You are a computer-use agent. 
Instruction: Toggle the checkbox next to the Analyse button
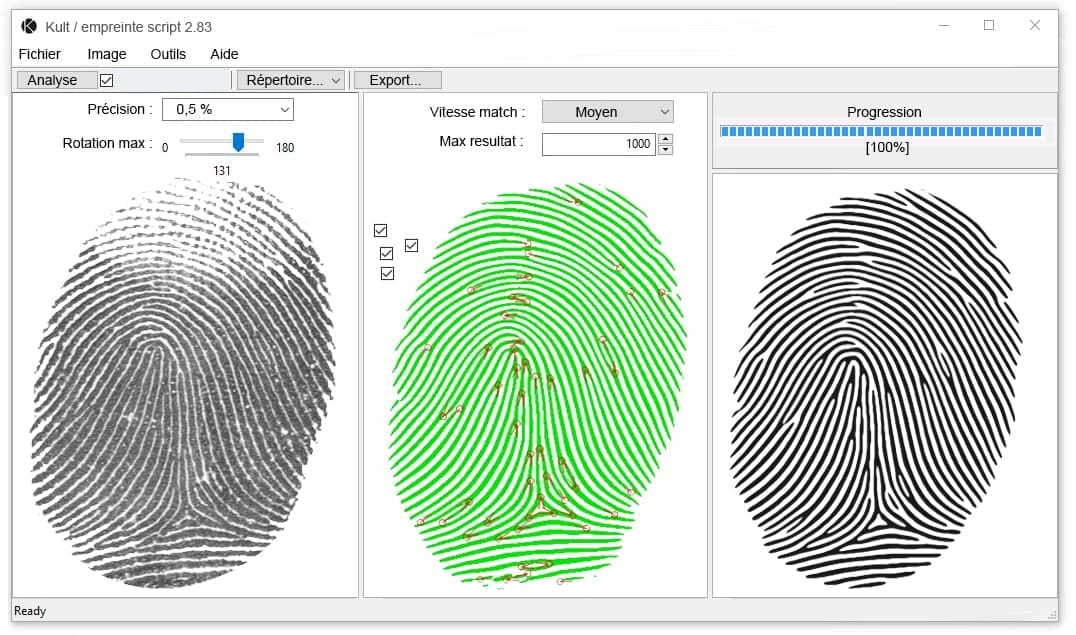coord(107,80)
